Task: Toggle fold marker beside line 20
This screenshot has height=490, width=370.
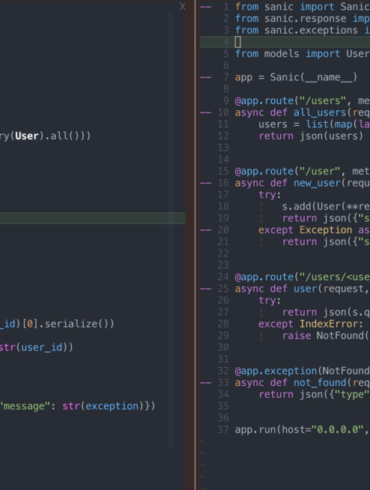Action: pos(206,230)
